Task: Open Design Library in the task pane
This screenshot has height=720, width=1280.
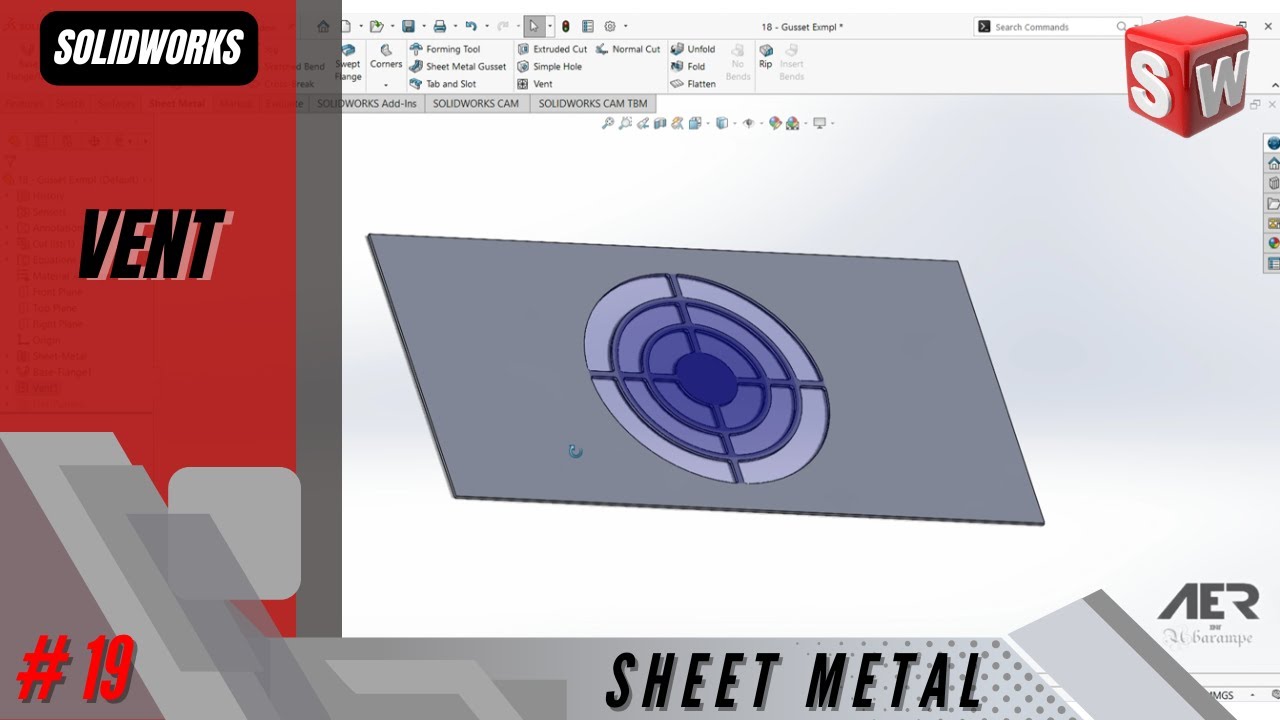Action: pyautogui.click(x=1273, y=183)
